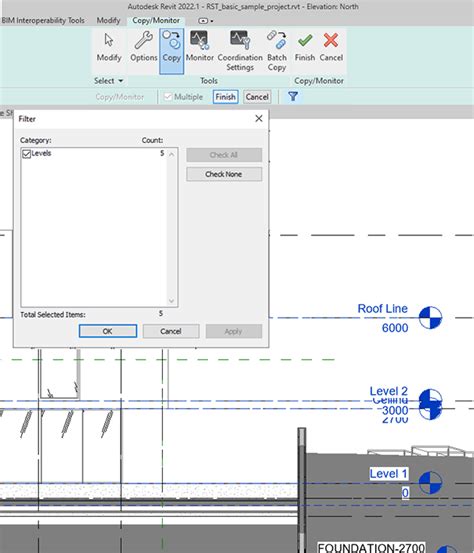Launch the Batch Copy tool
This screenshot has width=474, height=553.
(276, 51)
